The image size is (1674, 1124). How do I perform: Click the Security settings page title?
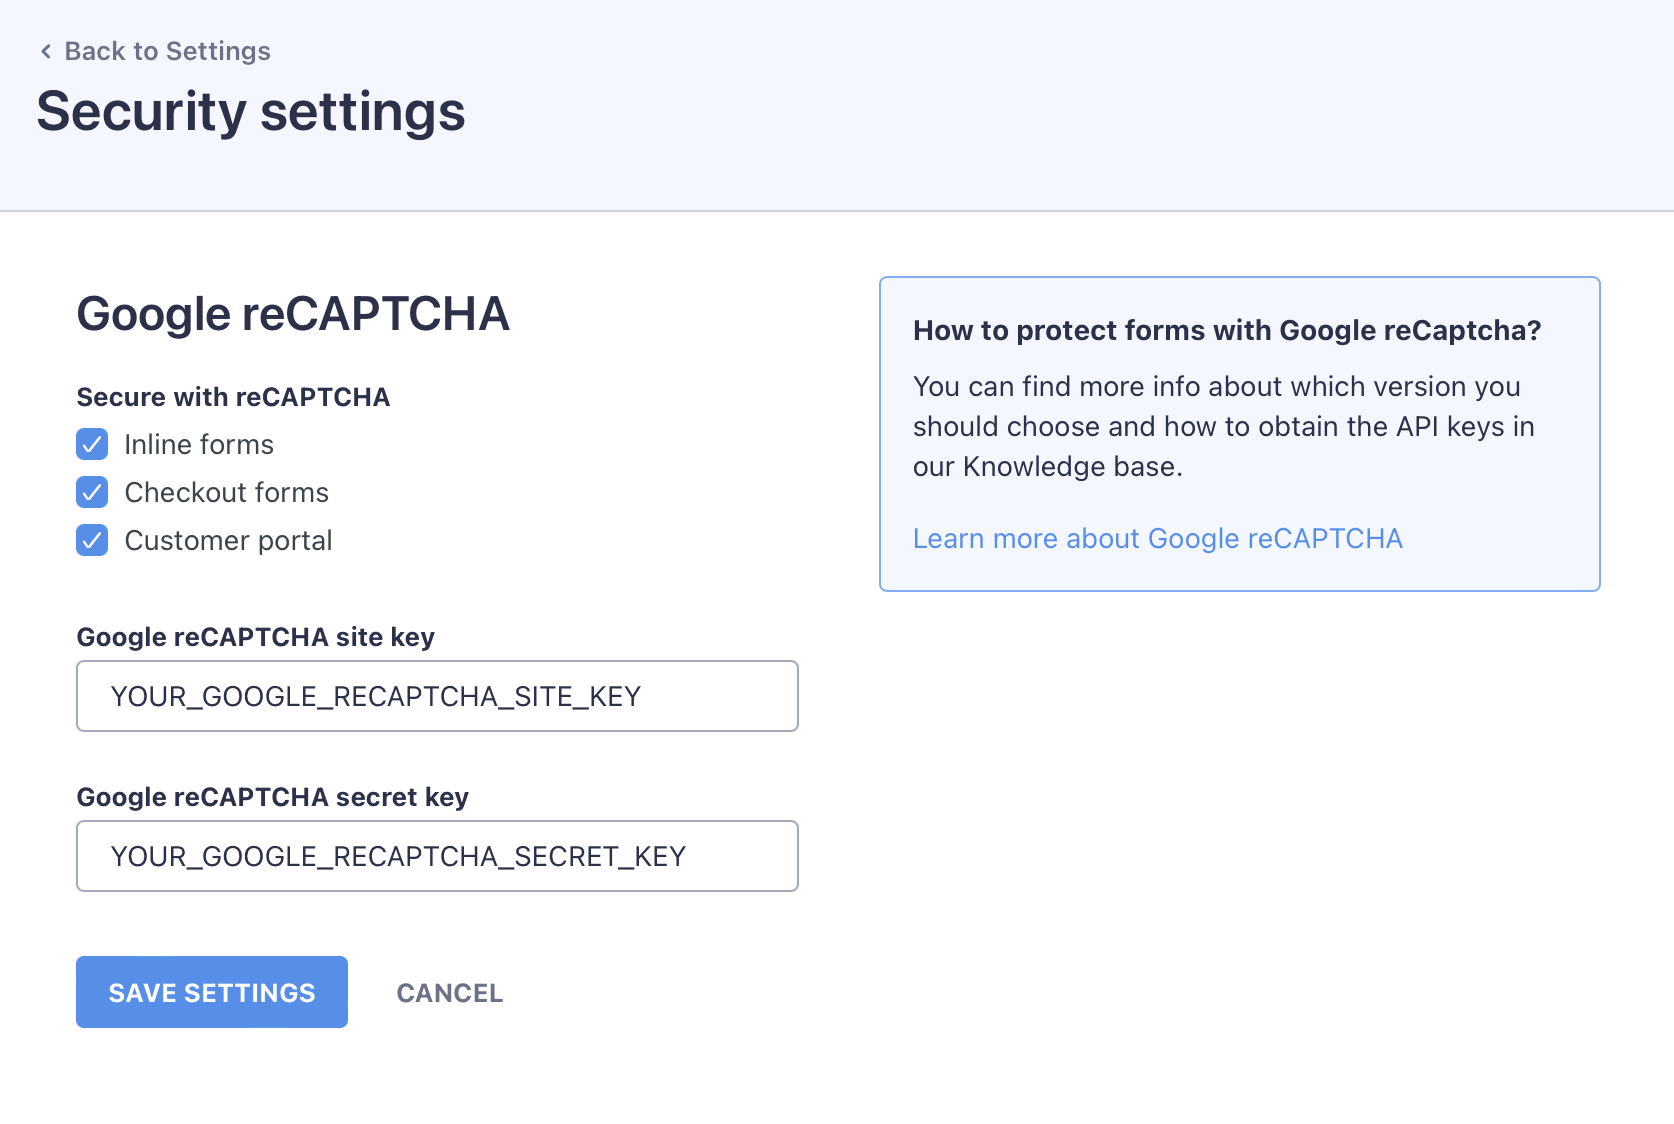[251, 111]
